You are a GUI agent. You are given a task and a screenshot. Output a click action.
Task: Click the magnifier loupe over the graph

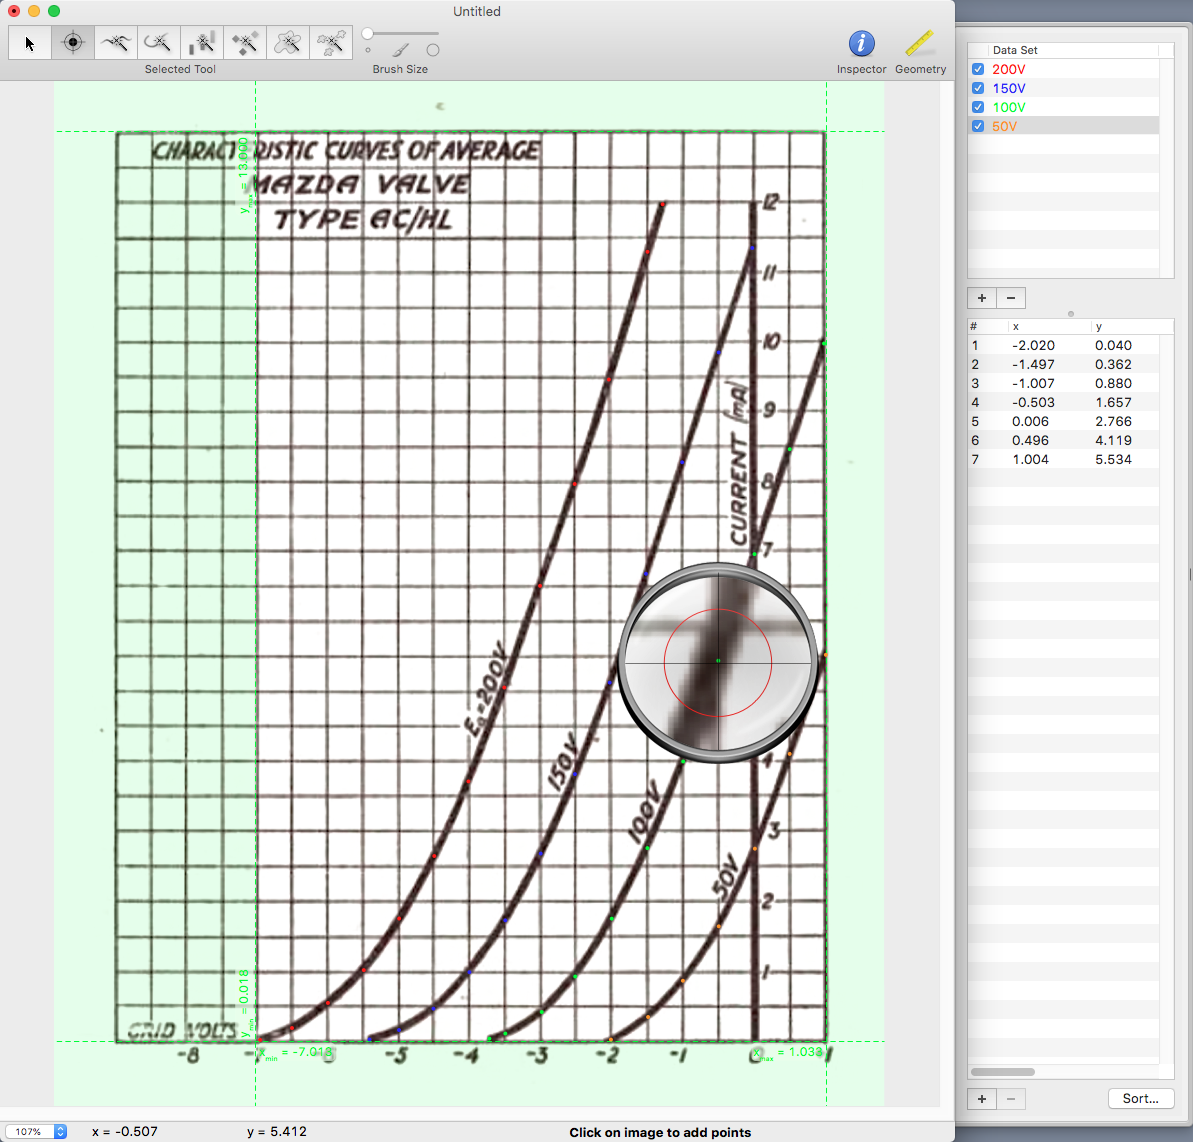[718, 662]
